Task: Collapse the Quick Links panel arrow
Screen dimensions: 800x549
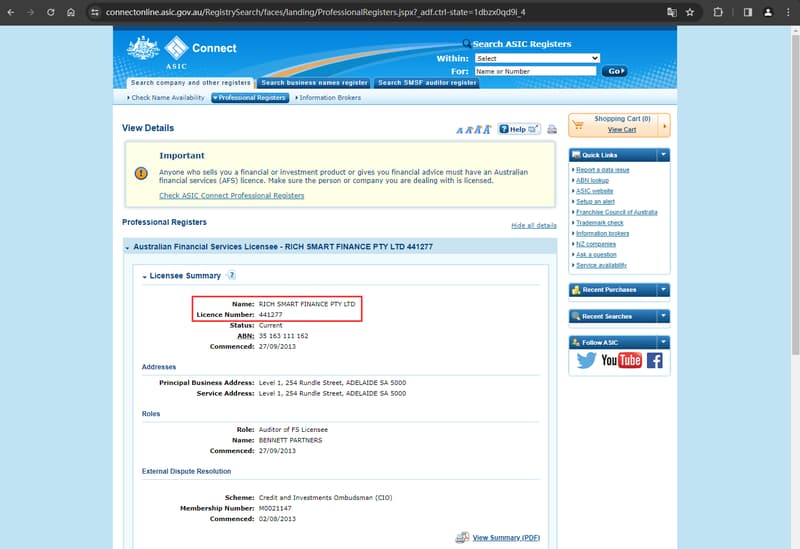Action: [663, 155]
